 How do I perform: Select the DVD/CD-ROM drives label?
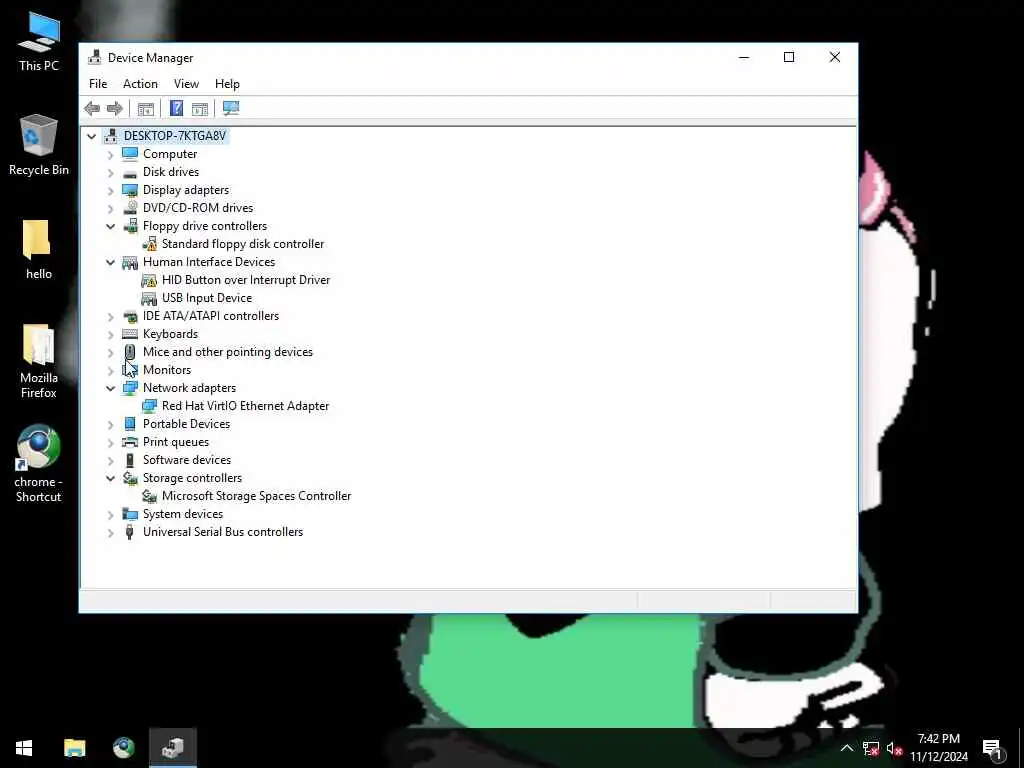coord(198,208)
